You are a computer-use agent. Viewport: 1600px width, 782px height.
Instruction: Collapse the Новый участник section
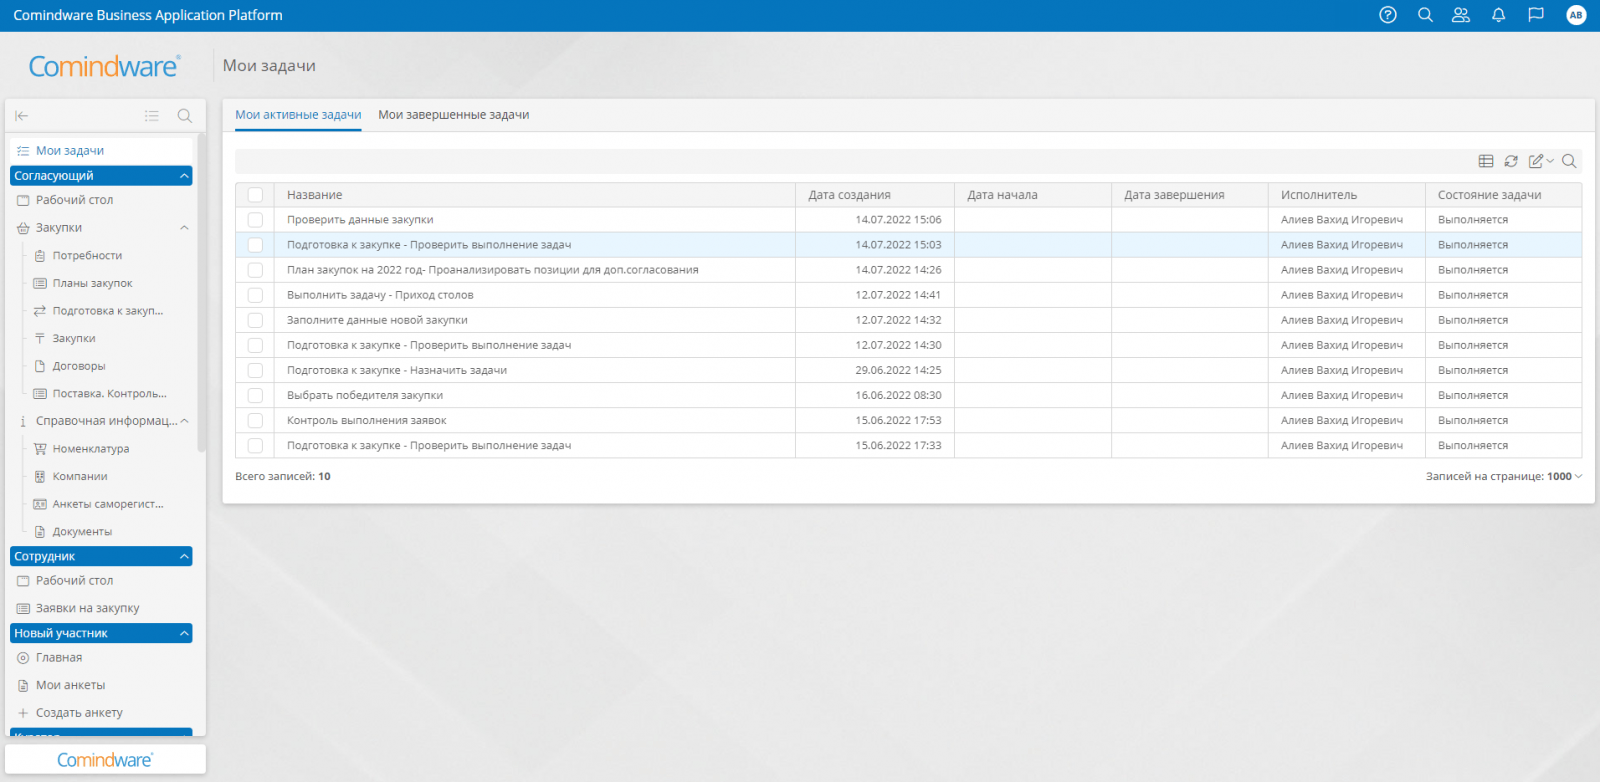(184, 634)
